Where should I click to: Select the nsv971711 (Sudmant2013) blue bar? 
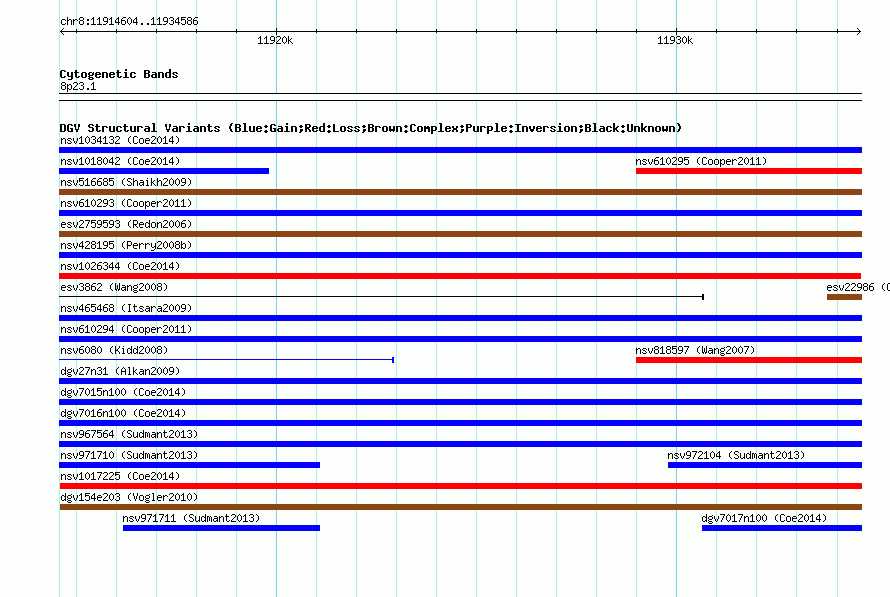tap(221, 528)
